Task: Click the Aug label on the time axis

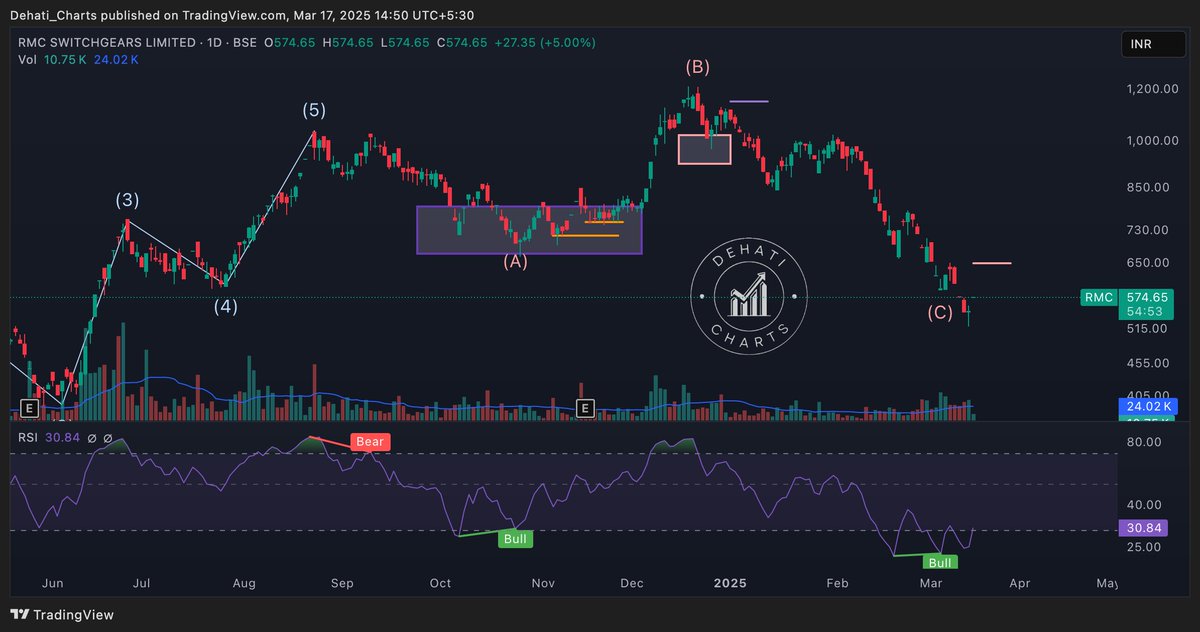Action: pos(244,582)
